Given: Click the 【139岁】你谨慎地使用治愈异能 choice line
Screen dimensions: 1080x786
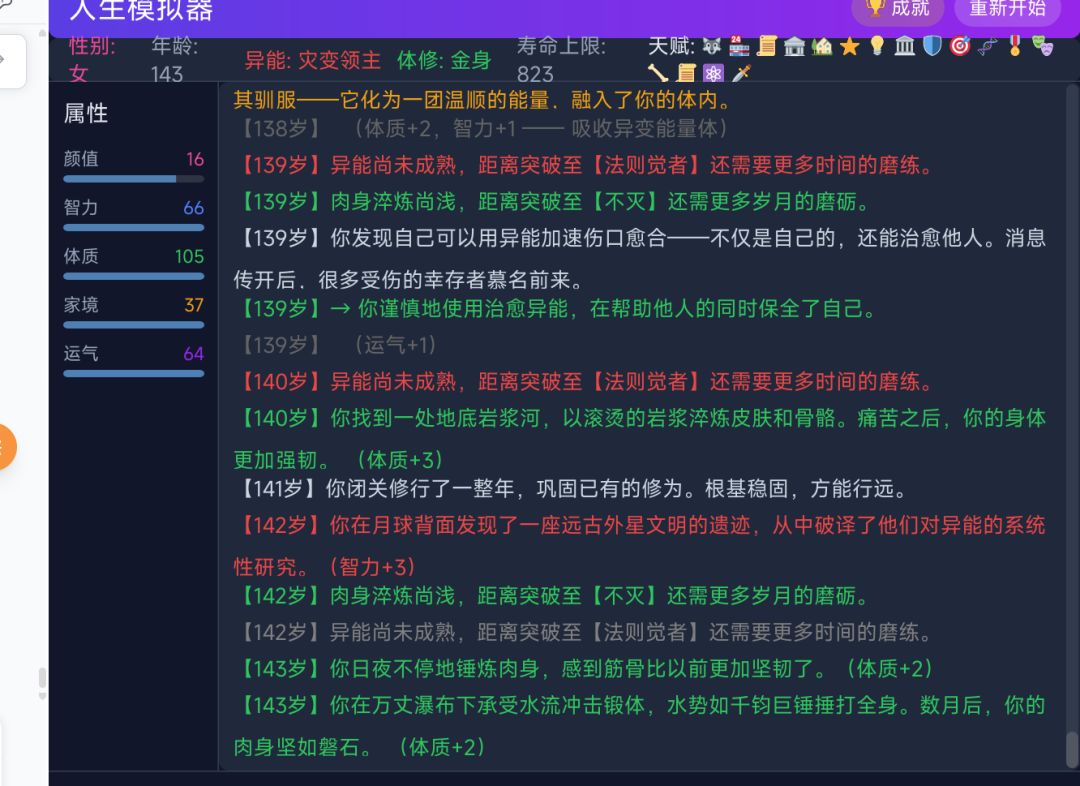Looking at the screenshot, I should point(556,309).
